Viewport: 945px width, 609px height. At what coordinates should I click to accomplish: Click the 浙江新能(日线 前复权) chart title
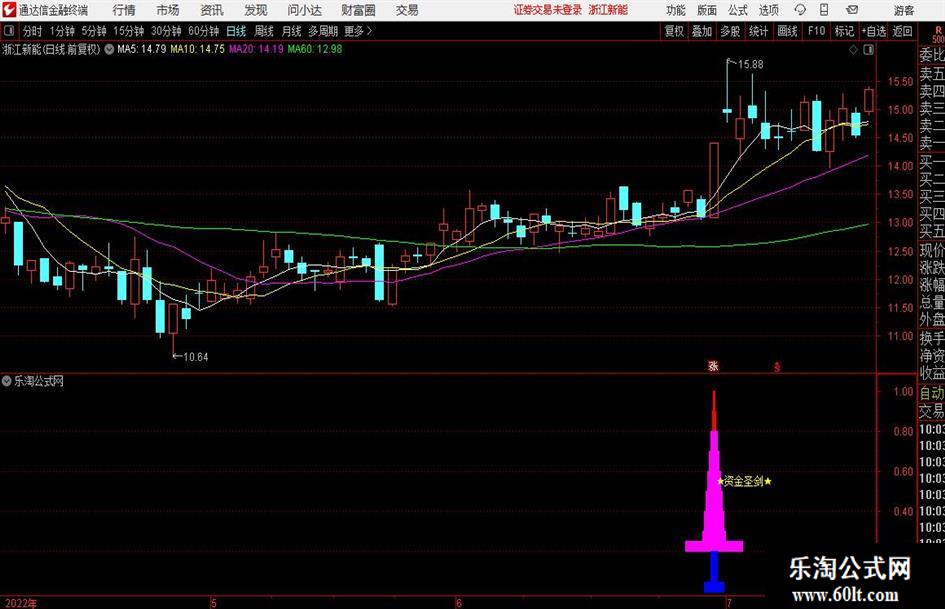pyautogui.click(x=51, y=49)
